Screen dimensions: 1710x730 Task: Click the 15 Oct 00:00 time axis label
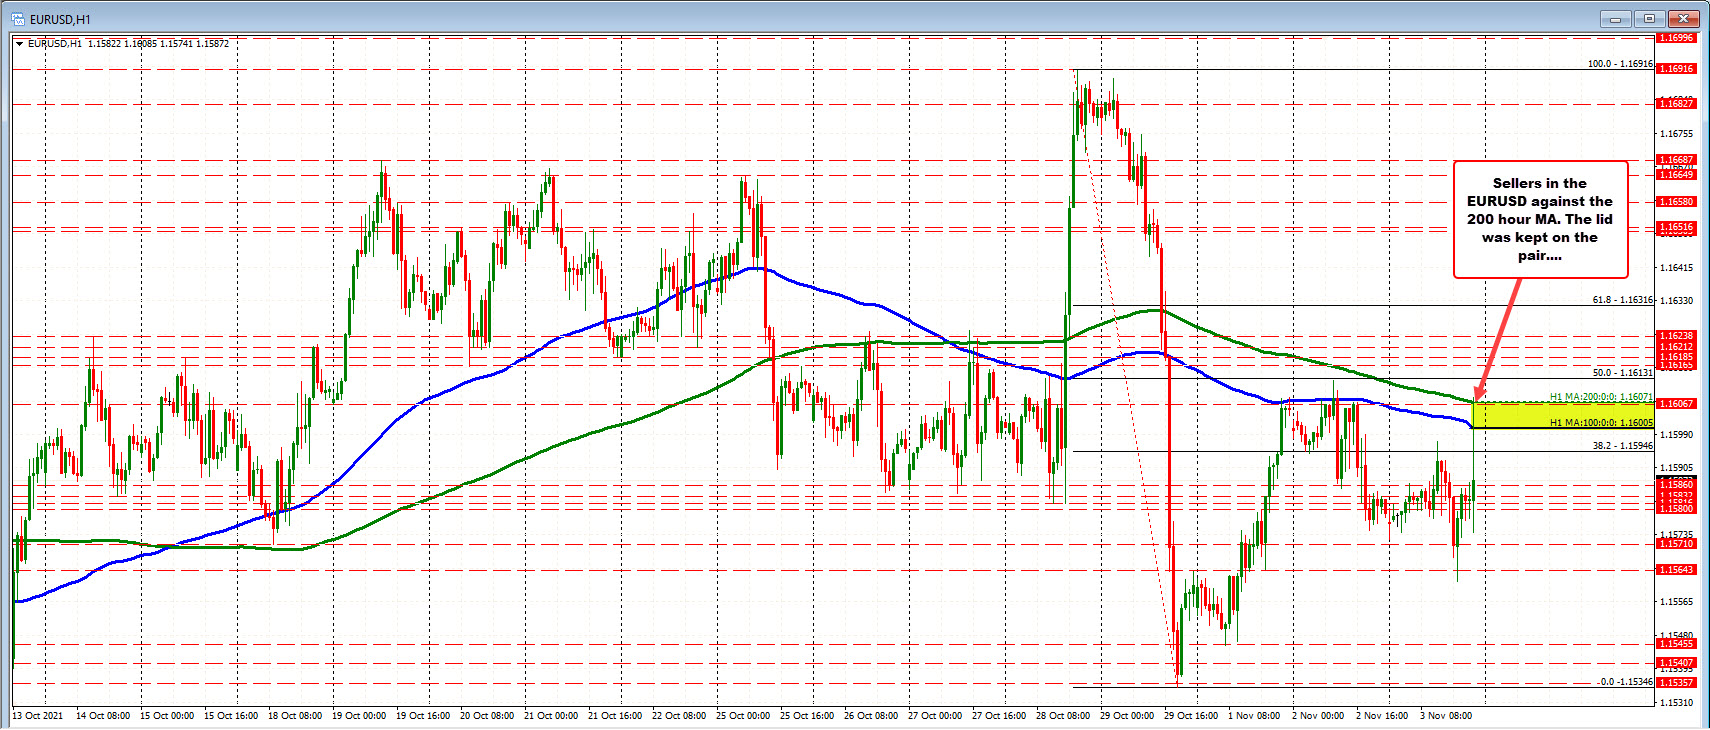(x=167, y=716)
